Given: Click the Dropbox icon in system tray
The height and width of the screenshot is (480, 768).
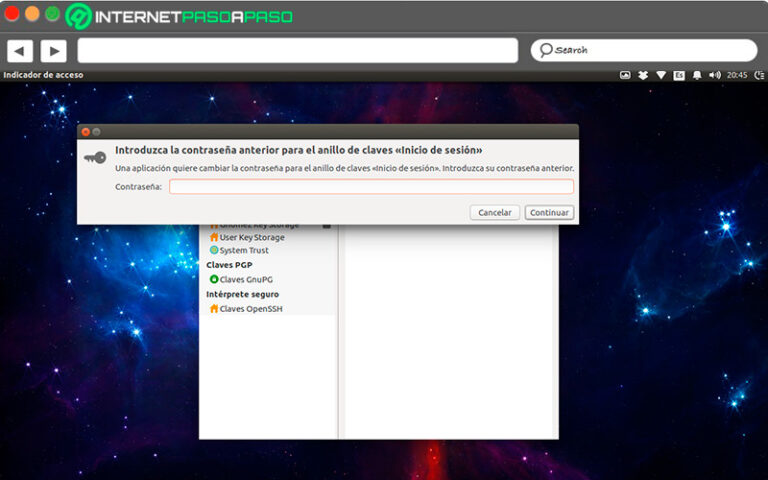Looking at the screenshot, I should (643, 75).
